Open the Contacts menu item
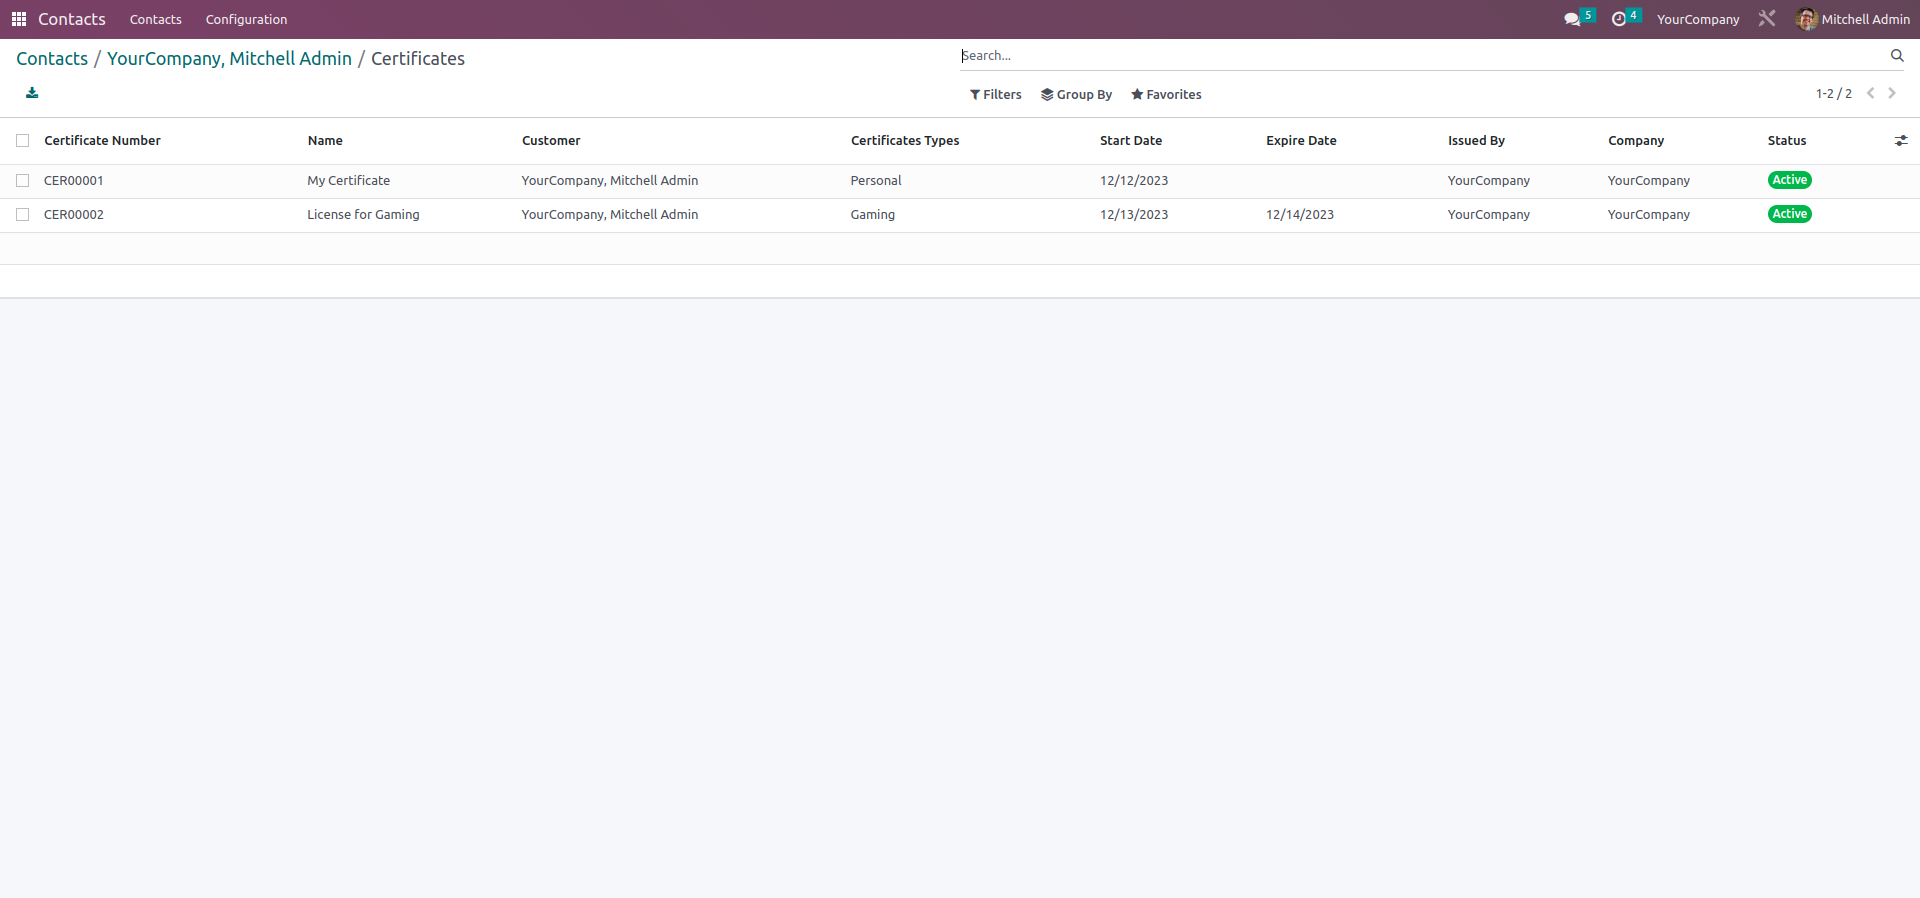1920x898 pixels. click(156, 19)
